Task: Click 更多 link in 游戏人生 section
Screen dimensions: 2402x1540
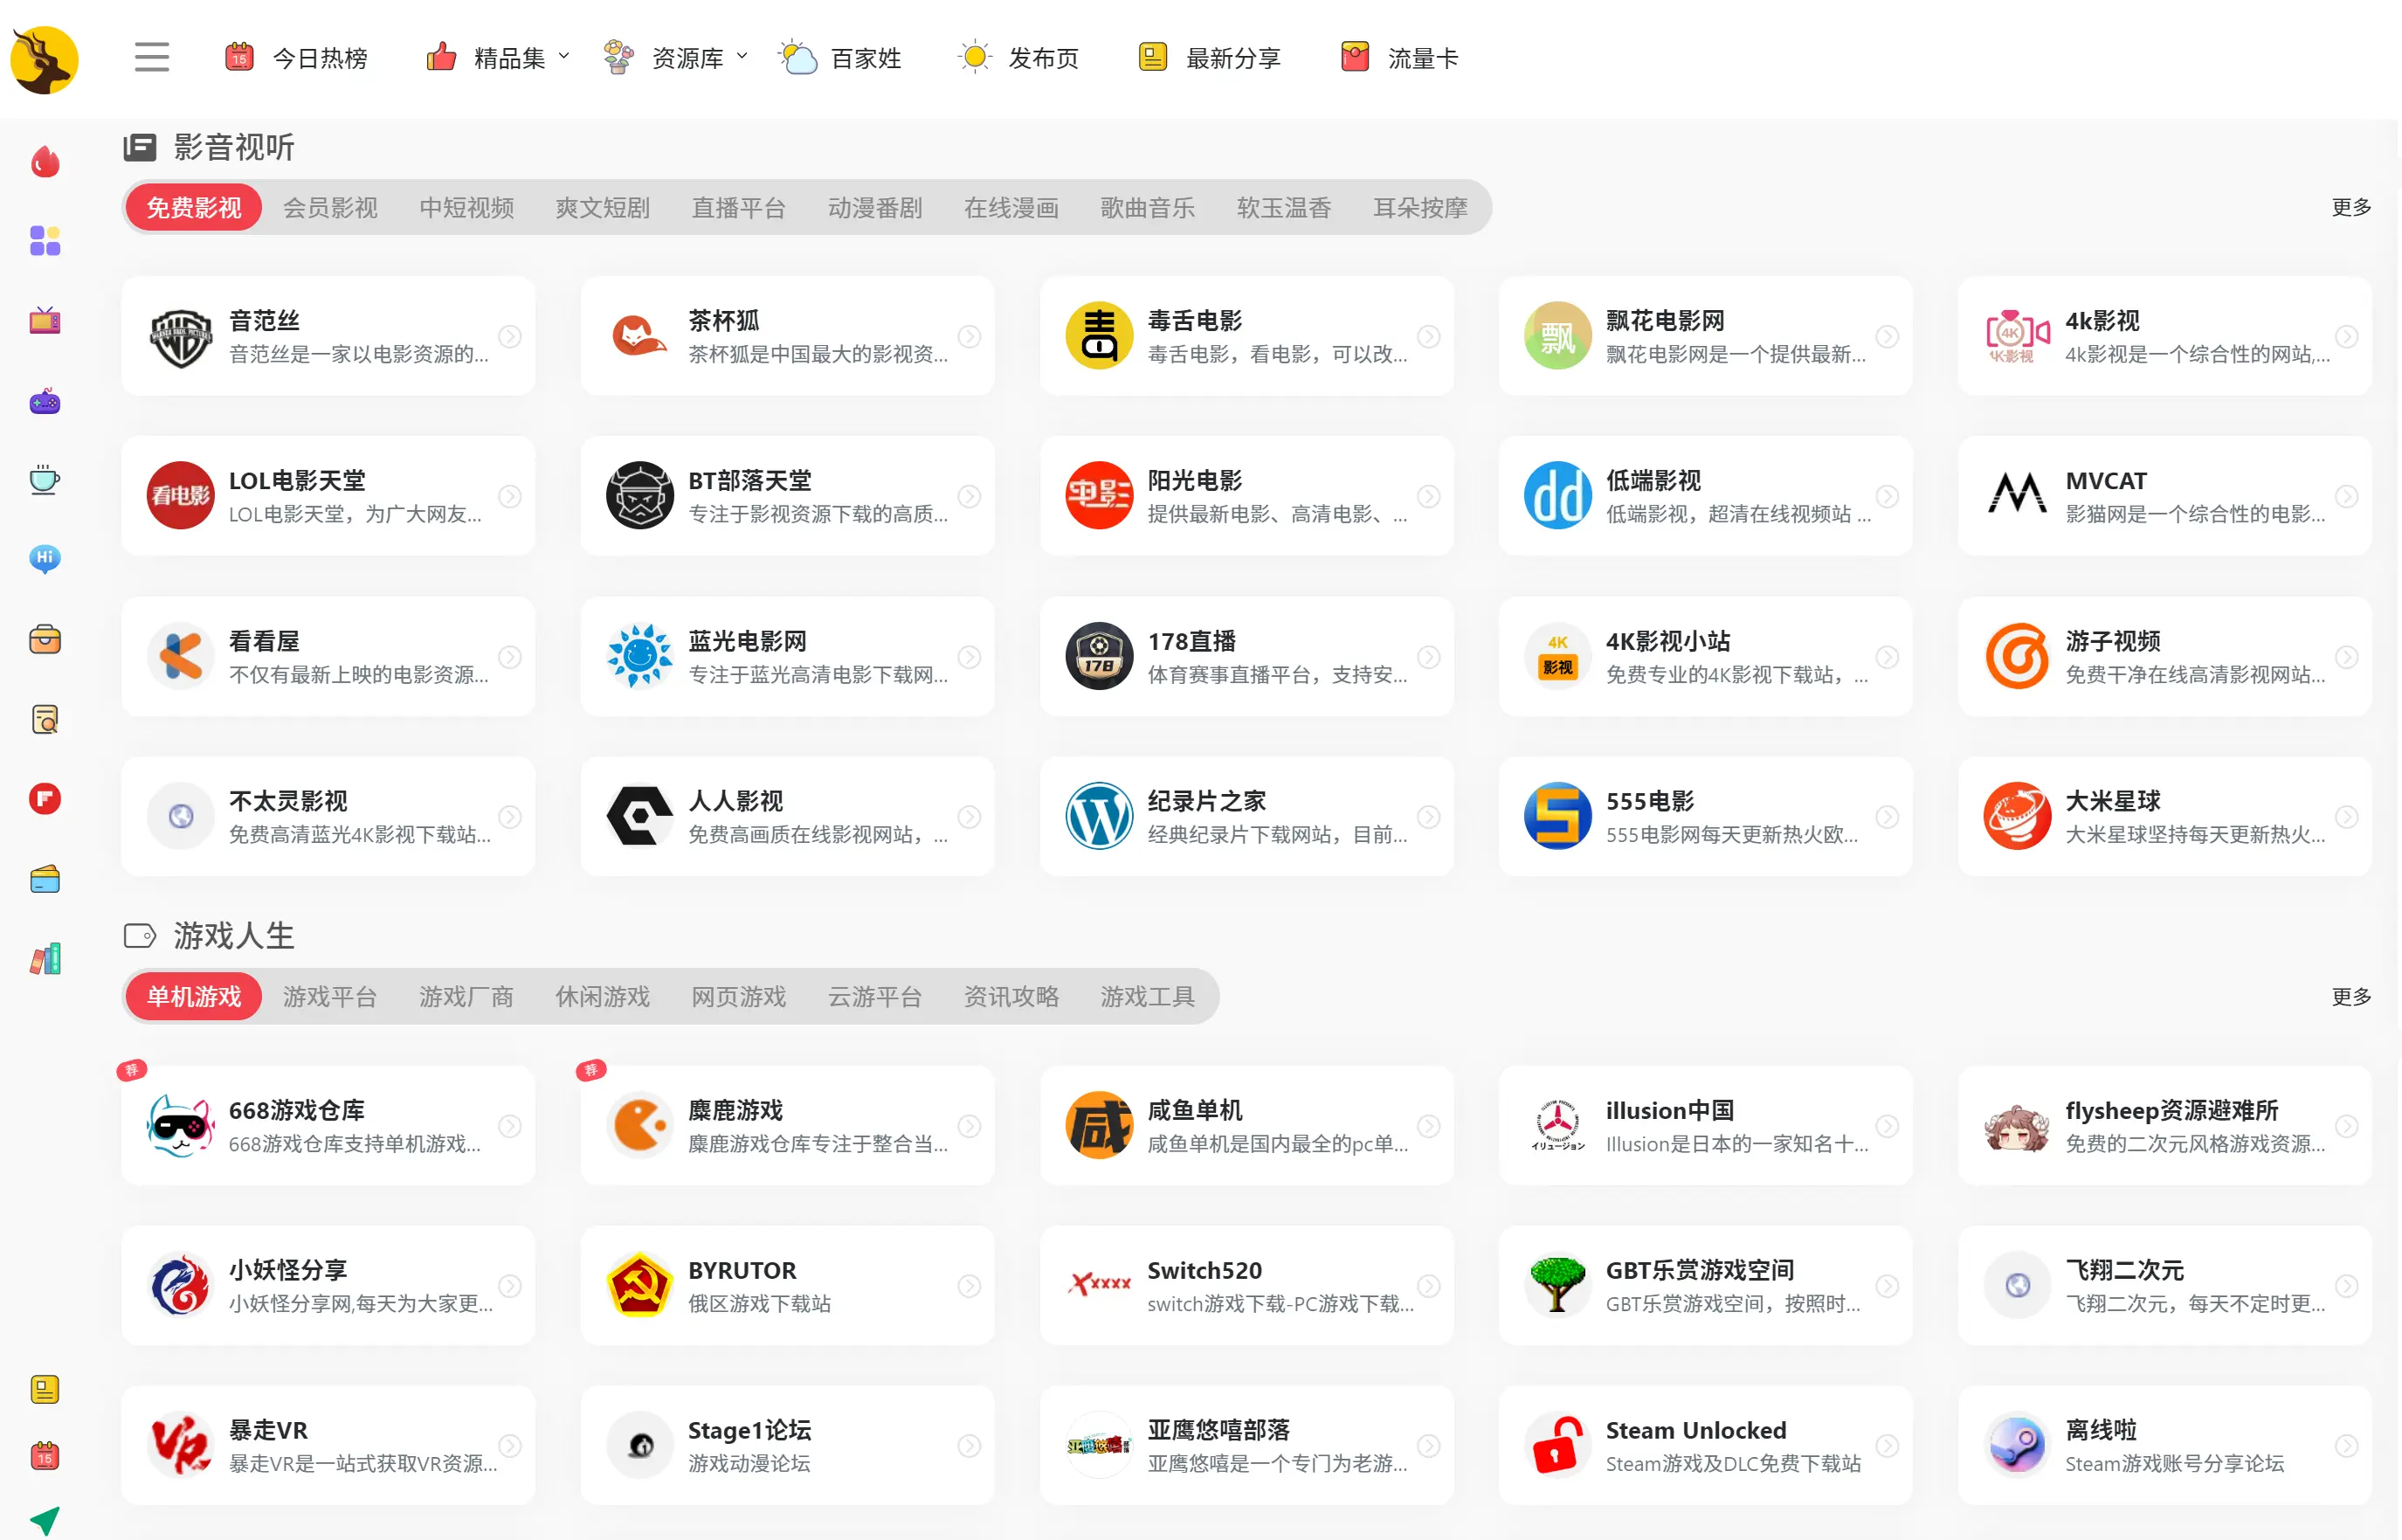Action: pyautogui.click(x=2351, y=997)
